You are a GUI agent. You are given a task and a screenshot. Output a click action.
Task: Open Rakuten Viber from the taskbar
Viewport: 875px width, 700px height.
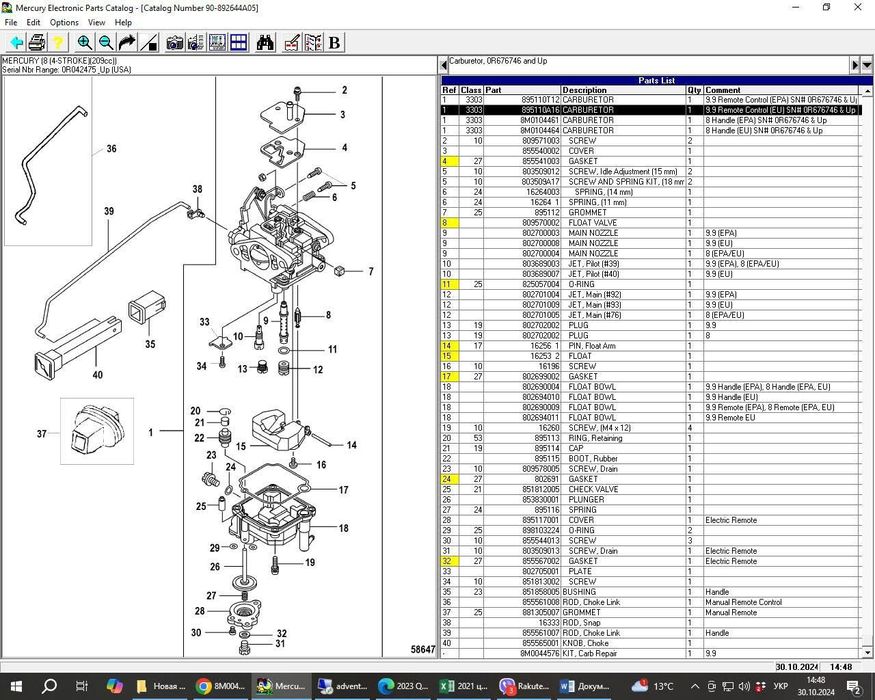[x=525, y=686]
